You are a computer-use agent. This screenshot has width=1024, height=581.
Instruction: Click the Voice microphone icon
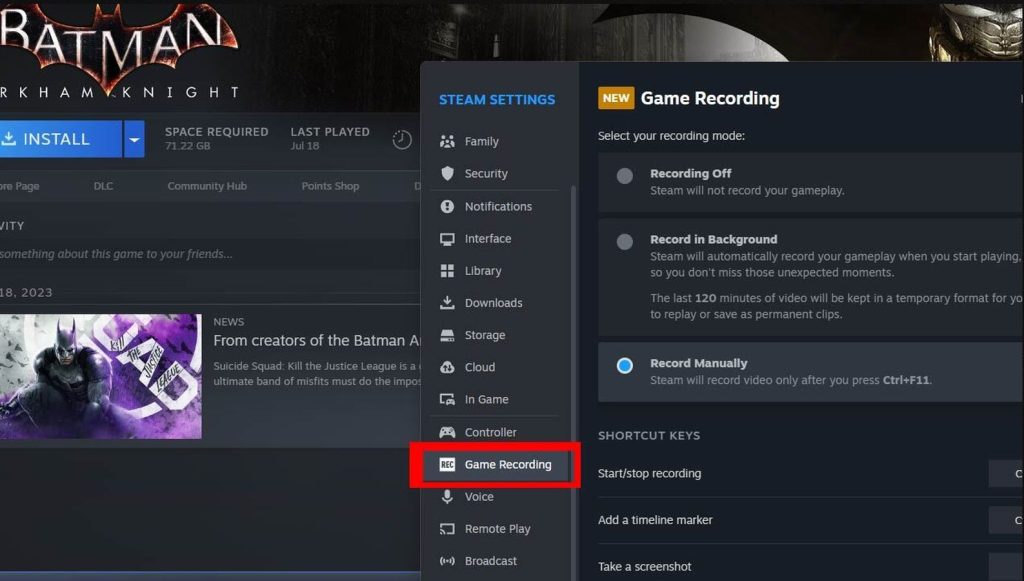(x=447, y=497)
